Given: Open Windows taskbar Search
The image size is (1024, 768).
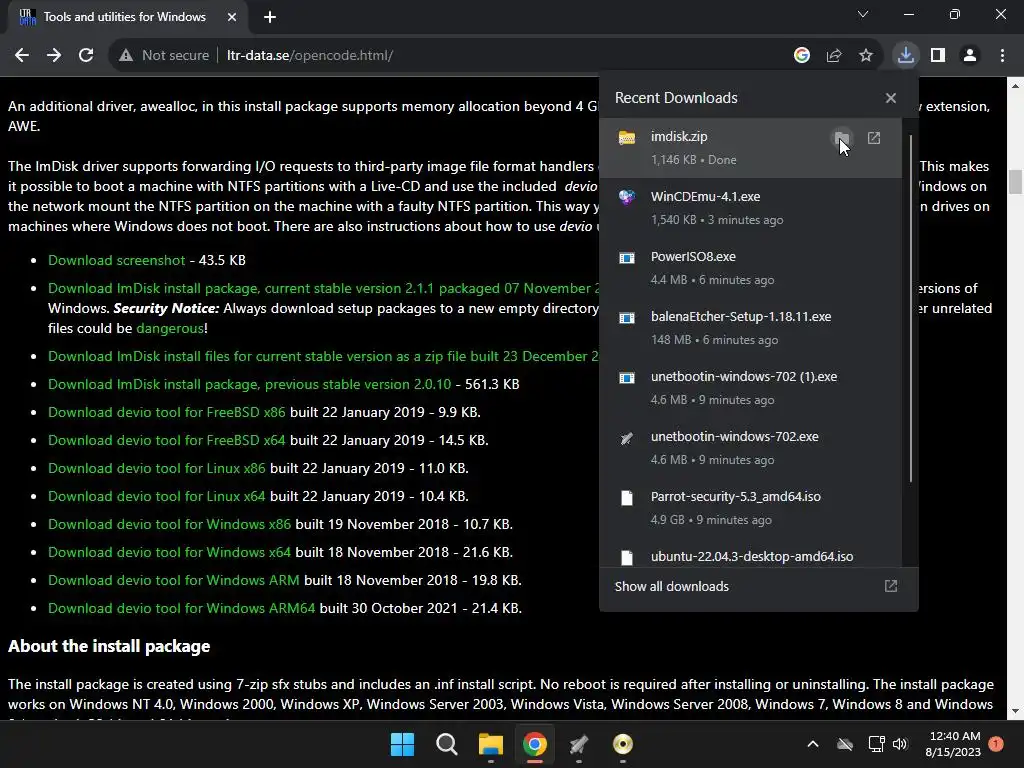Looking at the screenshot, I should [447, 744].
